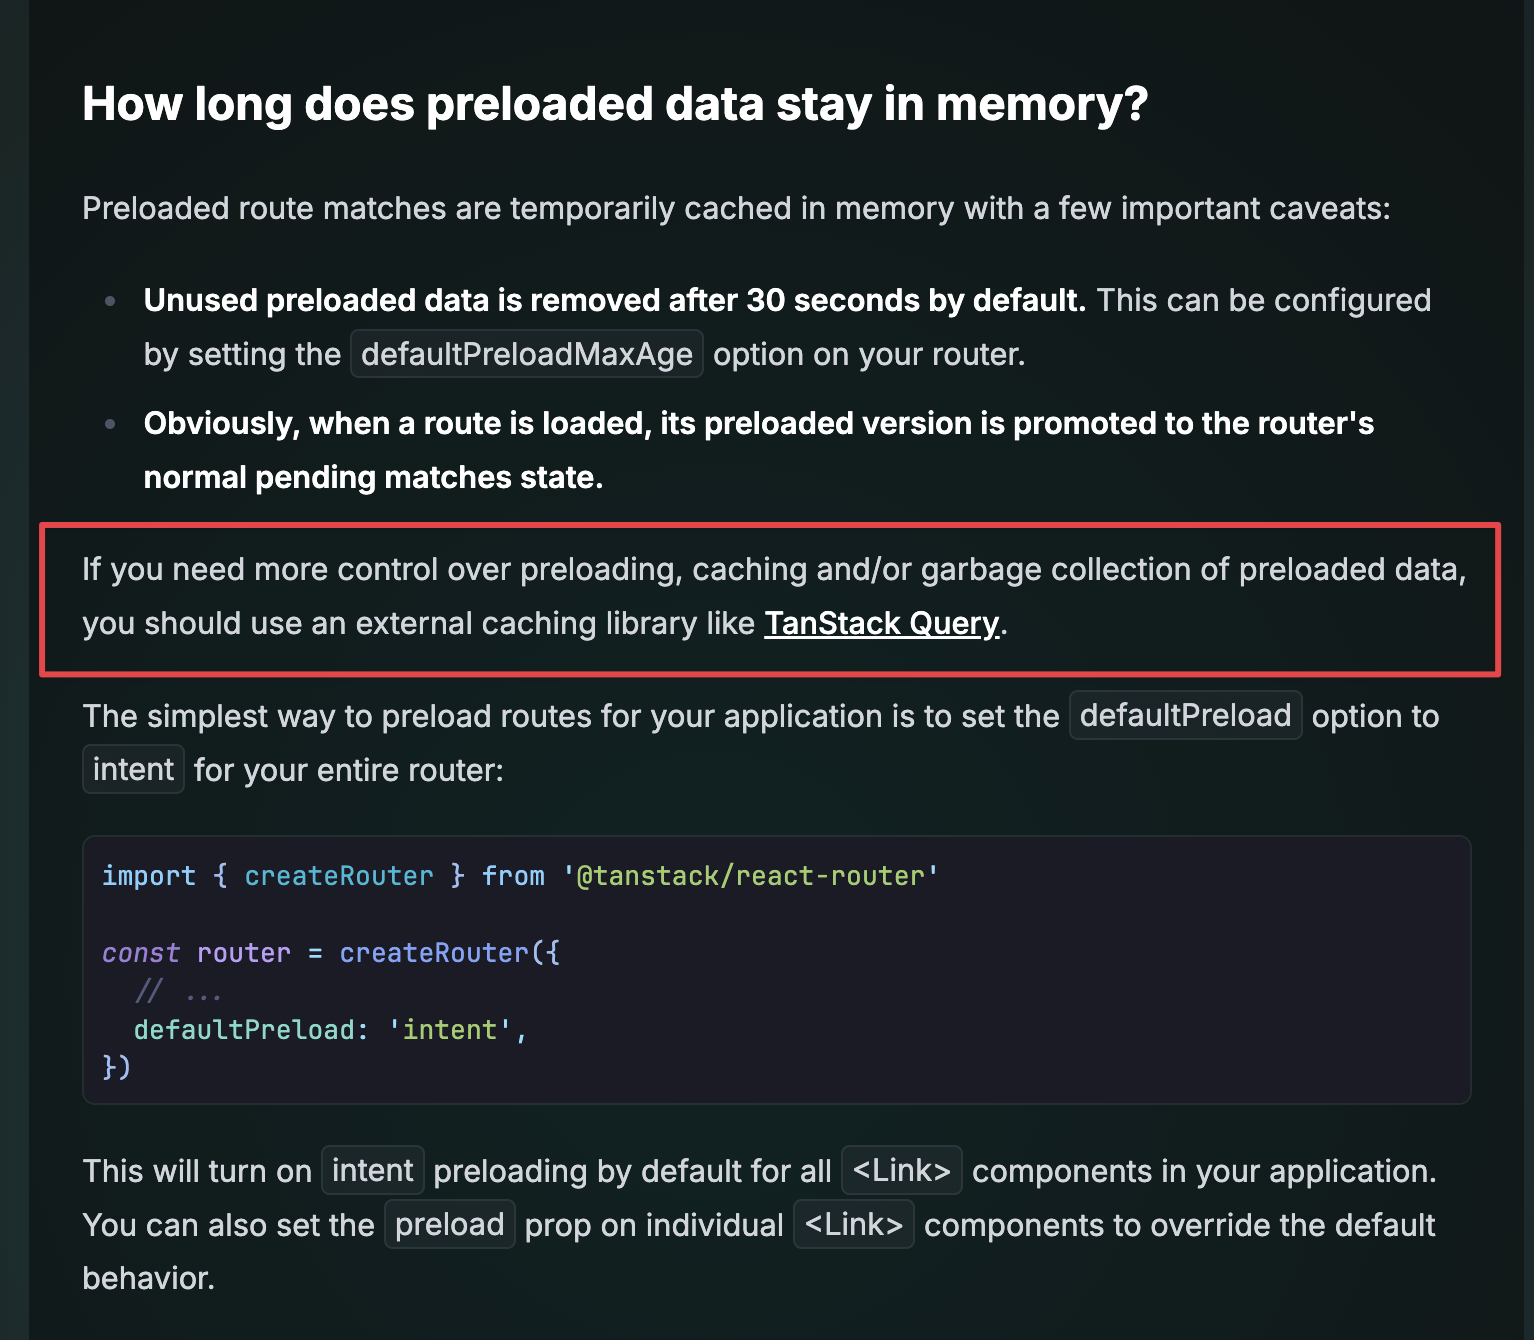The width and height of the screenshot is (1534, 1340).
Task: Click the 'import' keyword in the code block
Action: [149, 876]
